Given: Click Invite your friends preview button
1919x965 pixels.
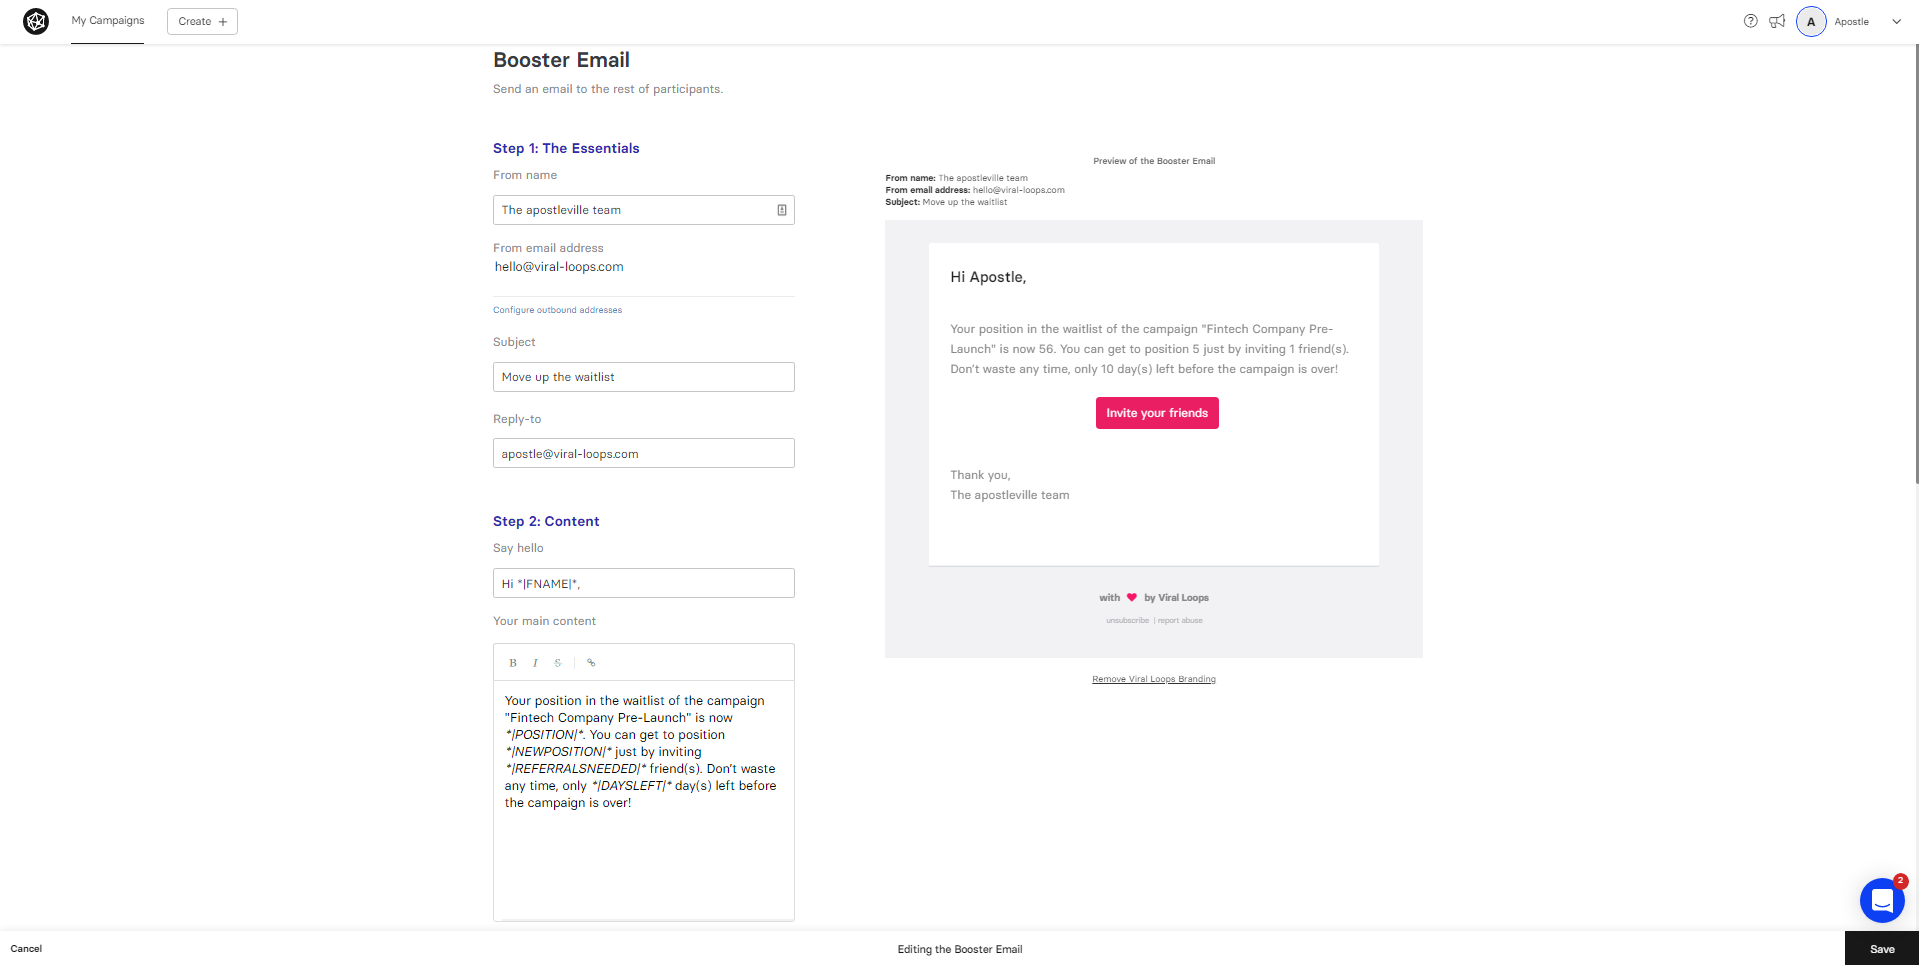Looking at the screenshot, I should pyautogui.click(x=1157, y=413).
